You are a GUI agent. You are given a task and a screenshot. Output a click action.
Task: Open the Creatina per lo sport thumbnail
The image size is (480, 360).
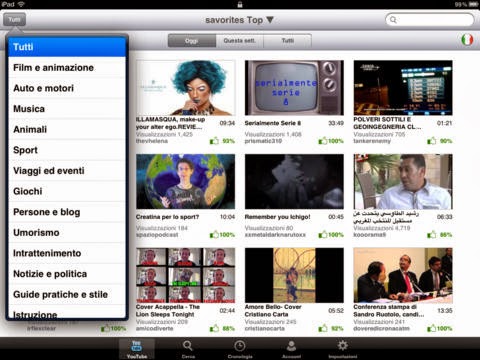185,181
